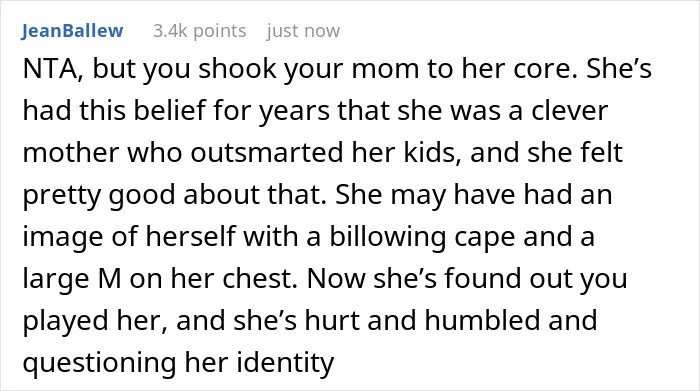The height and width of the screenshot is (391, 700).
Task: Click the word 'kids' in third line
Action: [427, 152]
